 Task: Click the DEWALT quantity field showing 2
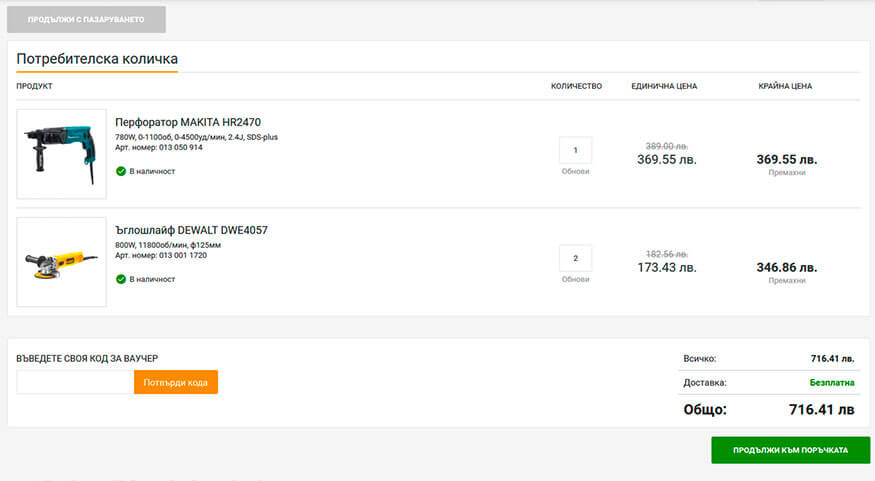coord(575,258)
